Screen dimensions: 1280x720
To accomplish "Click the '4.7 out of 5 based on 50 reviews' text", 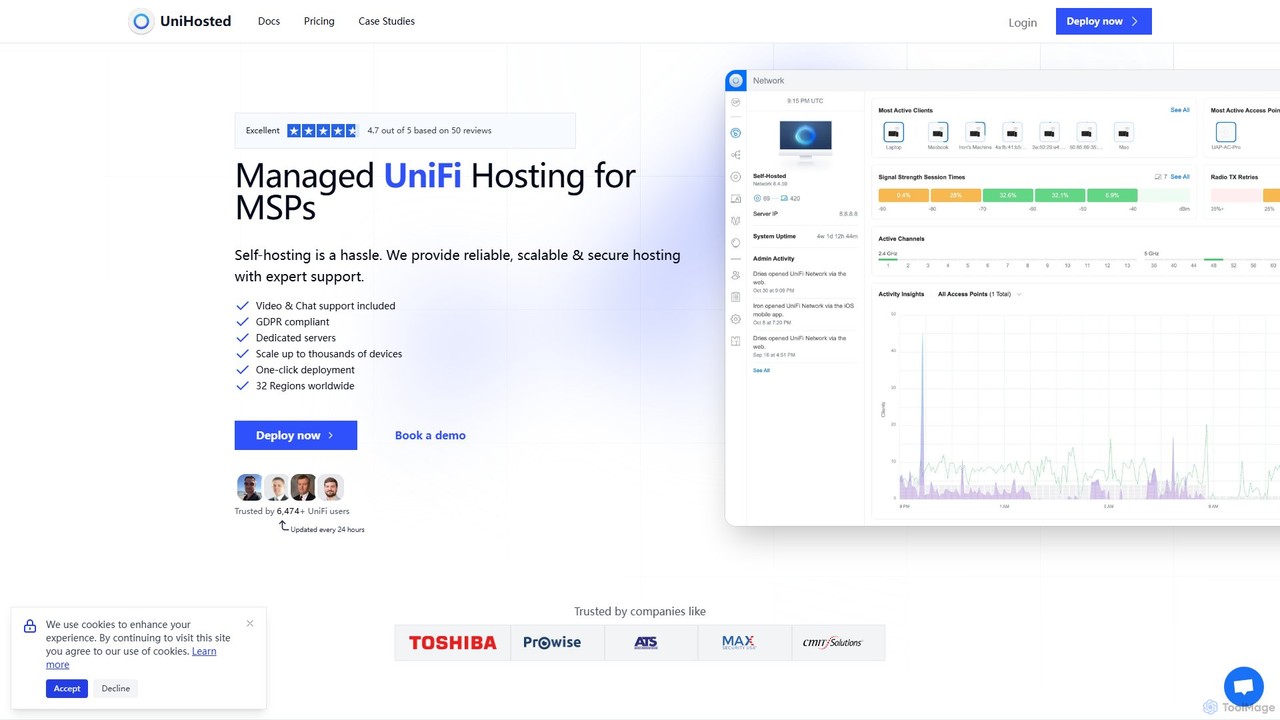I will click(429, 131).
